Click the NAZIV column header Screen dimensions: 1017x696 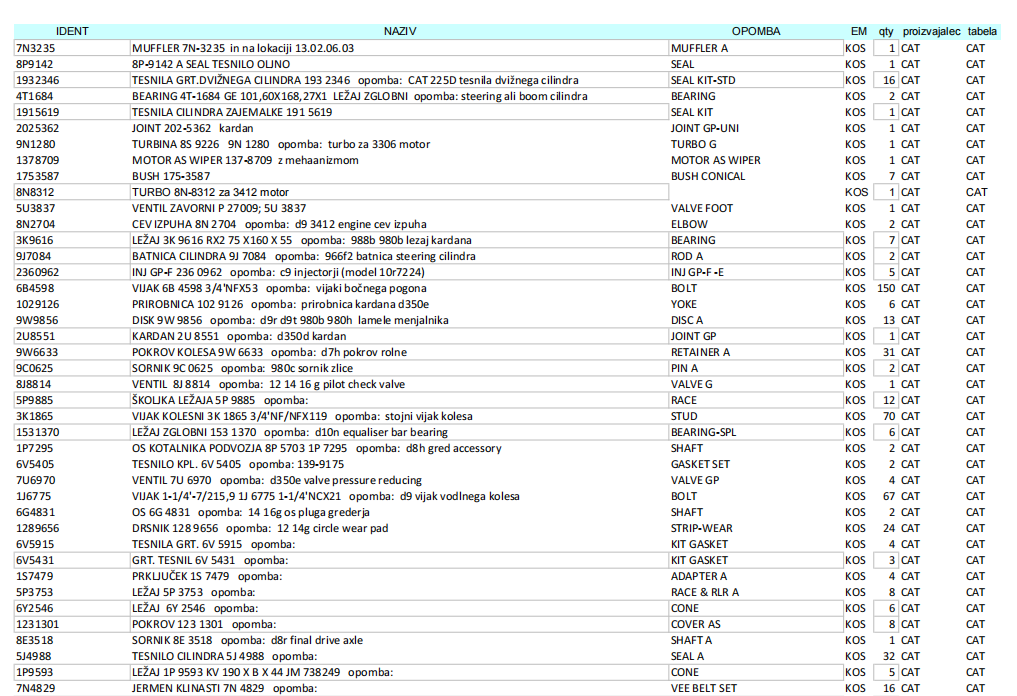click(400, 32)
